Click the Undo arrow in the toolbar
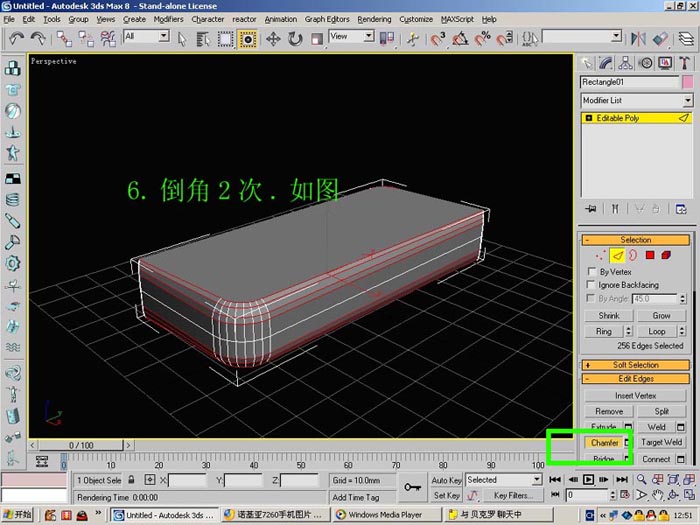This screenshot has height=525, width=700. pyautogui.click(x=17, y=39)
